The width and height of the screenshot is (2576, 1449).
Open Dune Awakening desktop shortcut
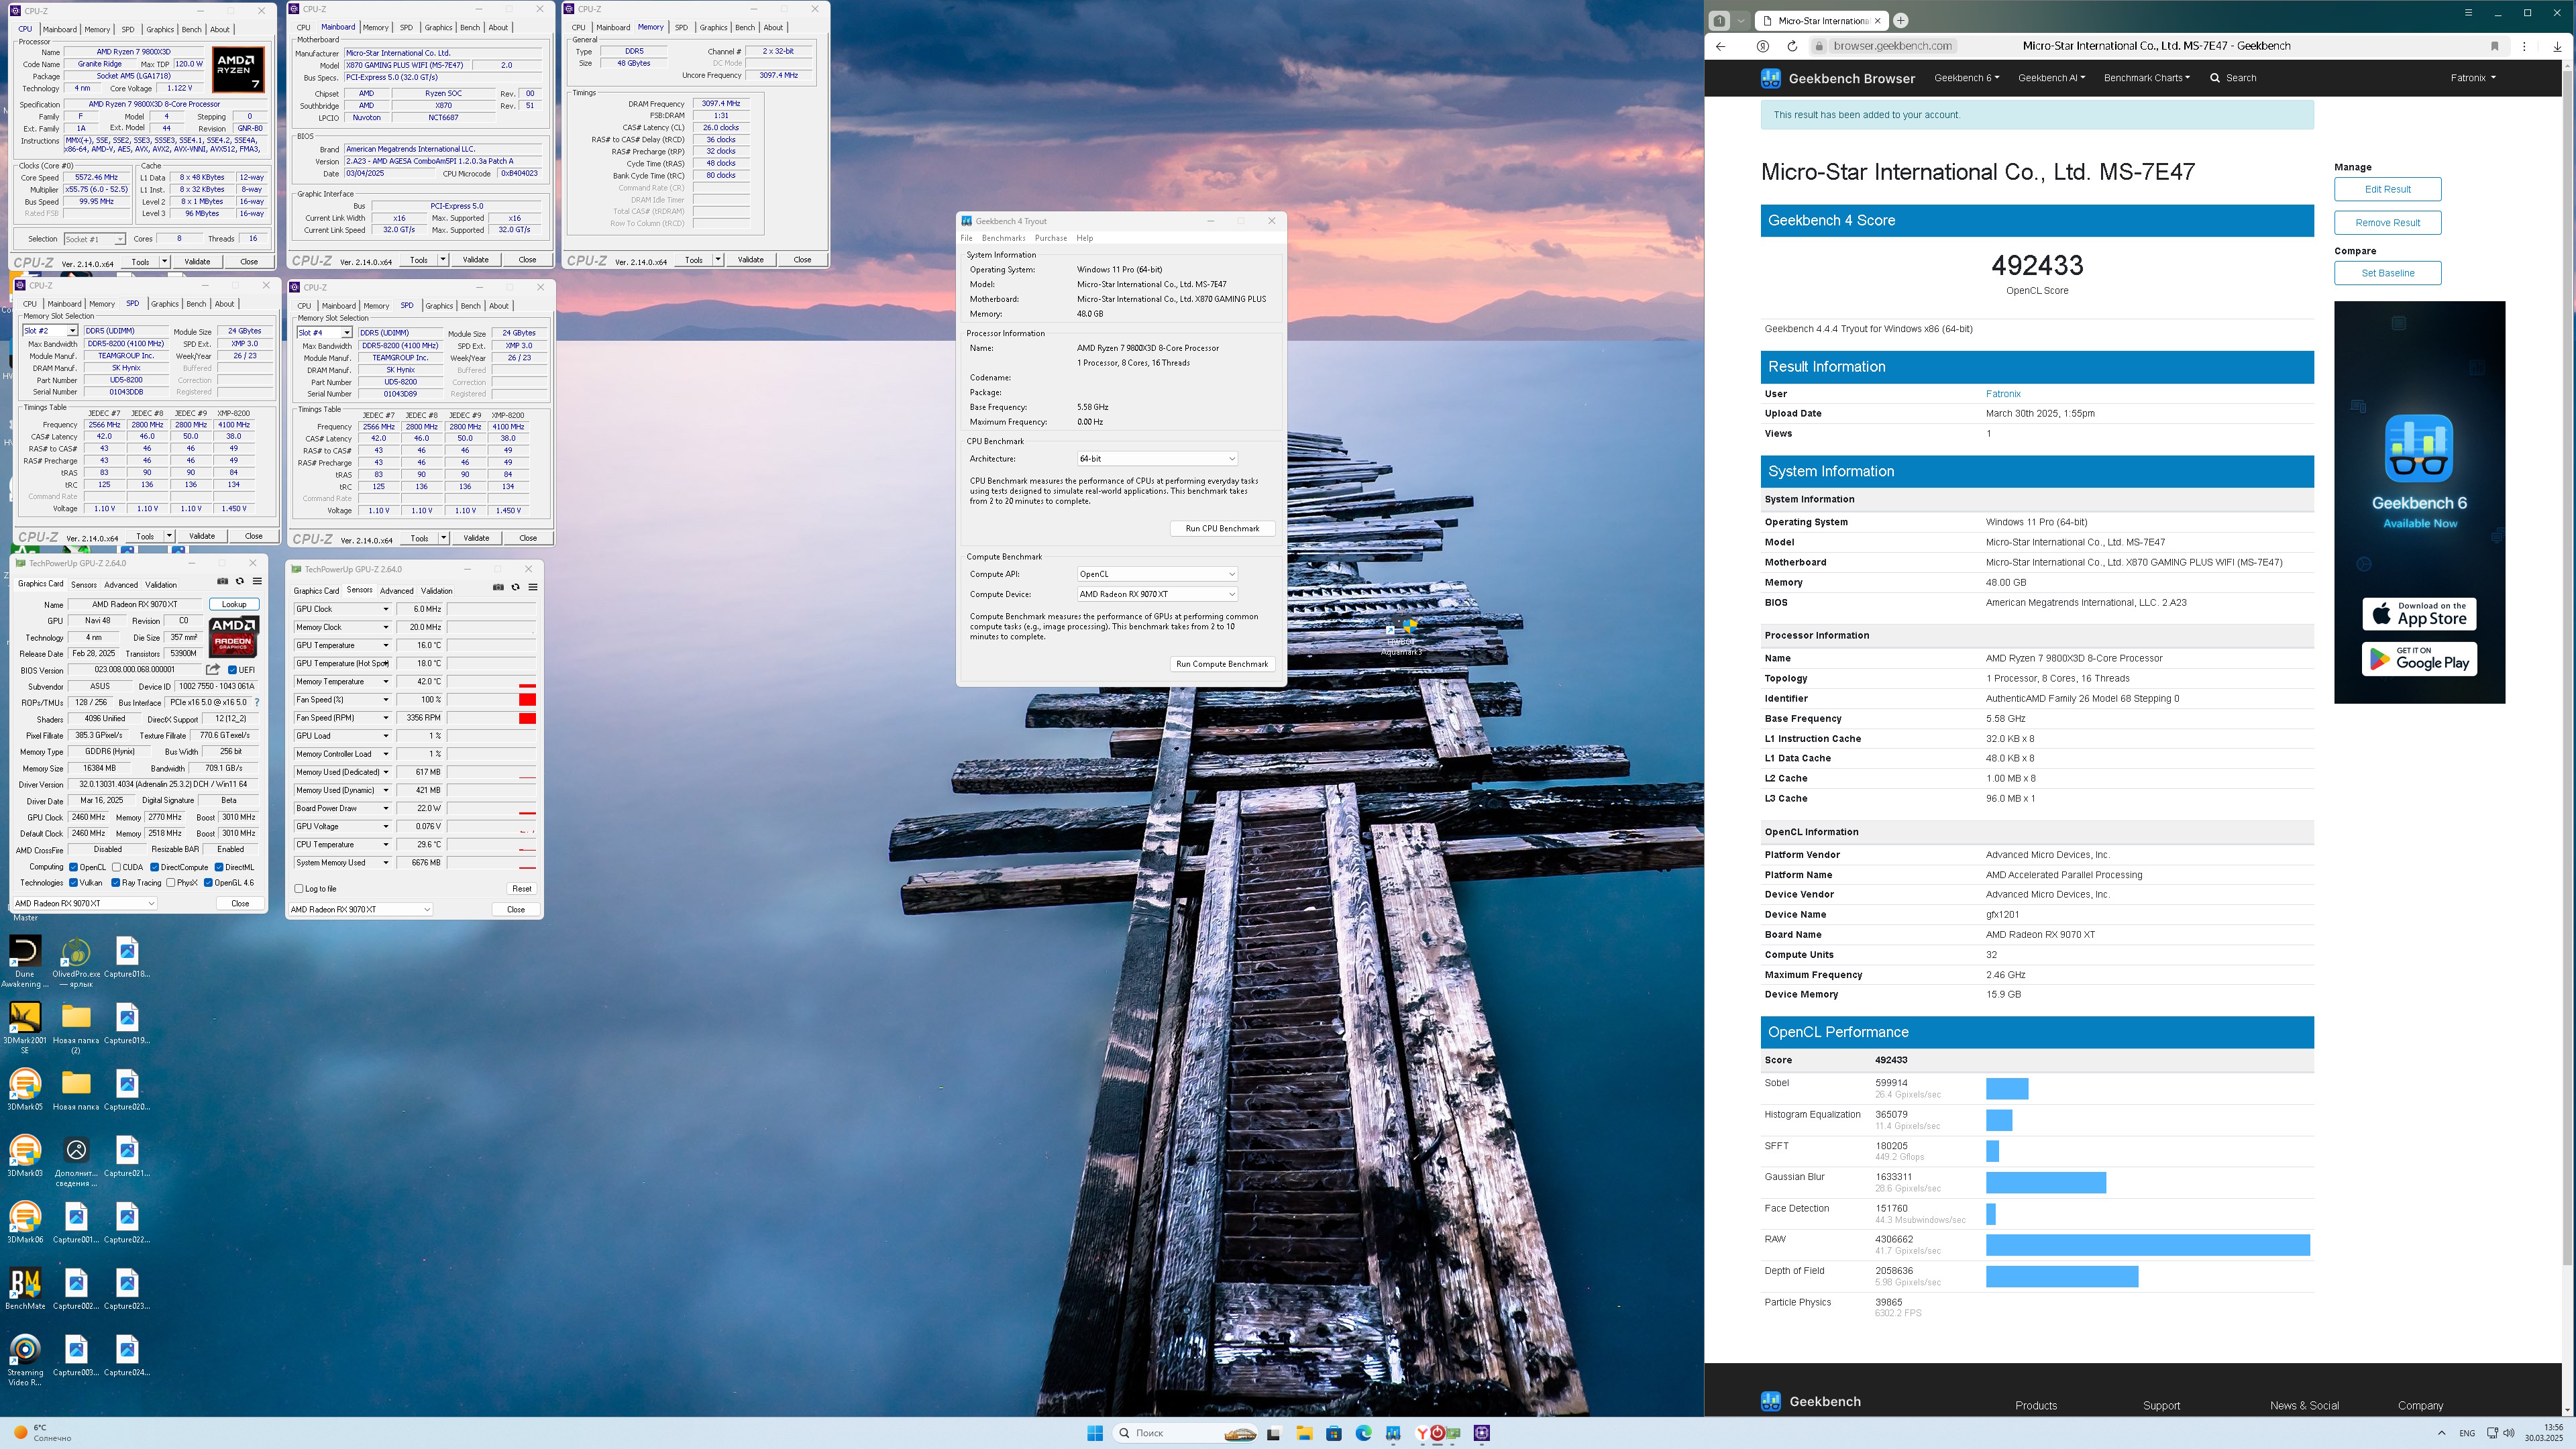[25, 961]
